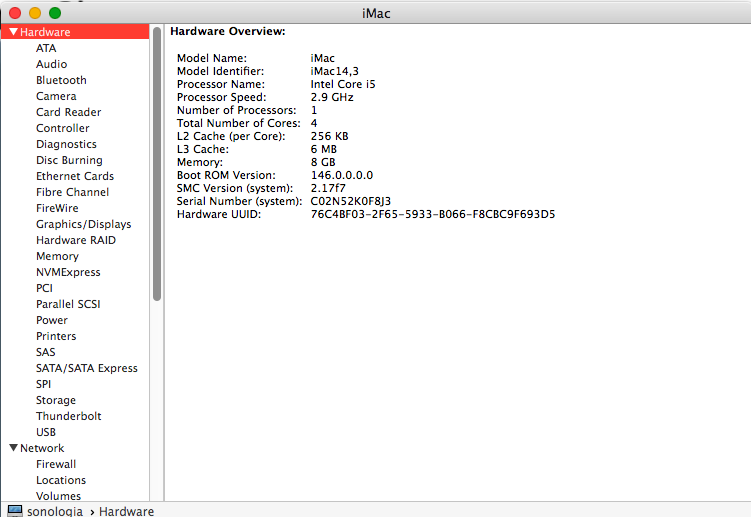
Task: Click the Hardware Overview heading
Action: pyautogui.click(x=228, y=32)
